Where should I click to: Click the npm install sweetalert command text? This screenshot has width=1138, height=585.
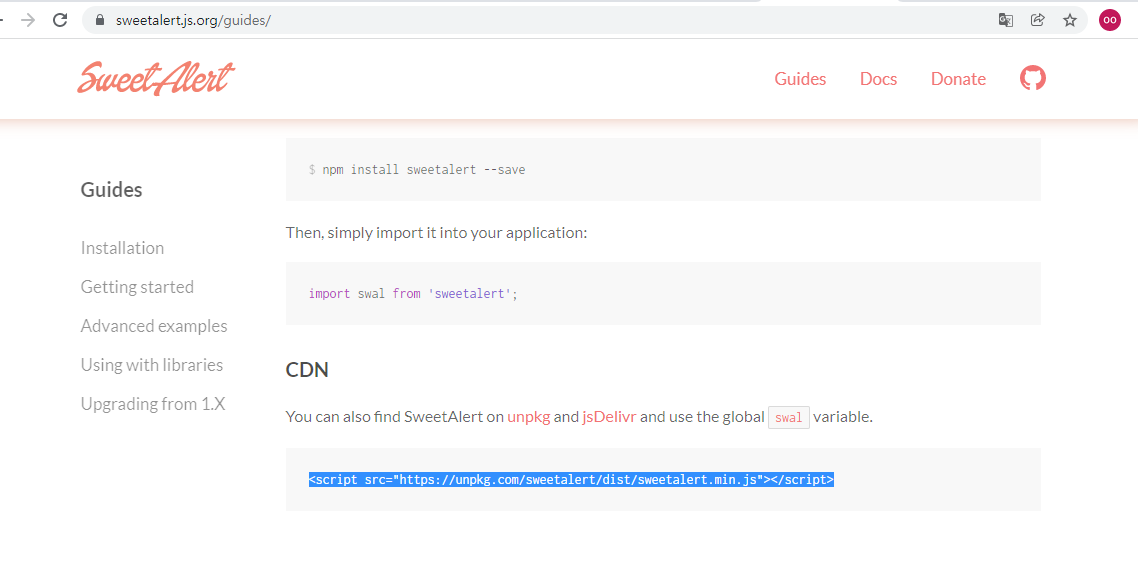point(423,170)
